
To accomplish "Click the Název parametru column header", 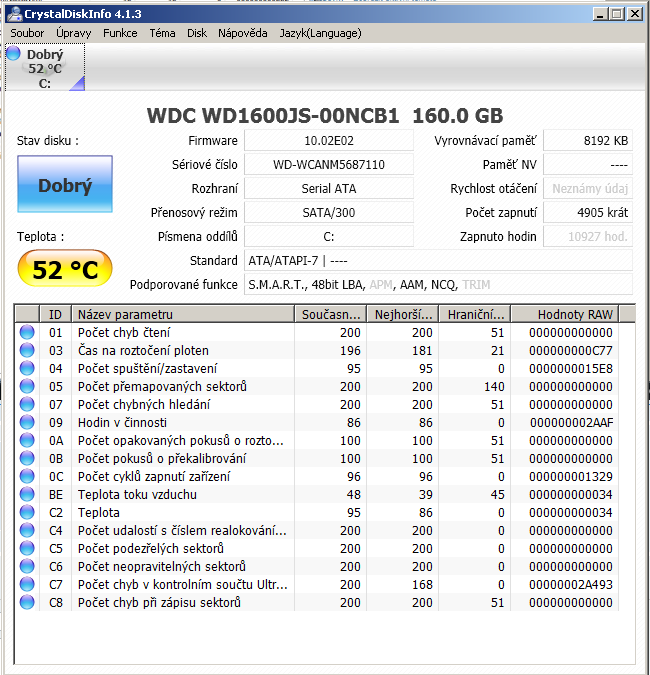I will [183, 314].
